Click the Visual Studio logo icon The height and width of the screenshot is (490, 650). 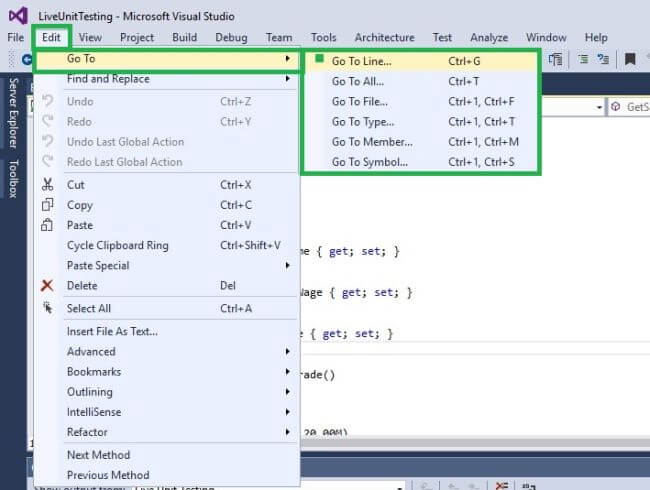click(x=18, y=16)
